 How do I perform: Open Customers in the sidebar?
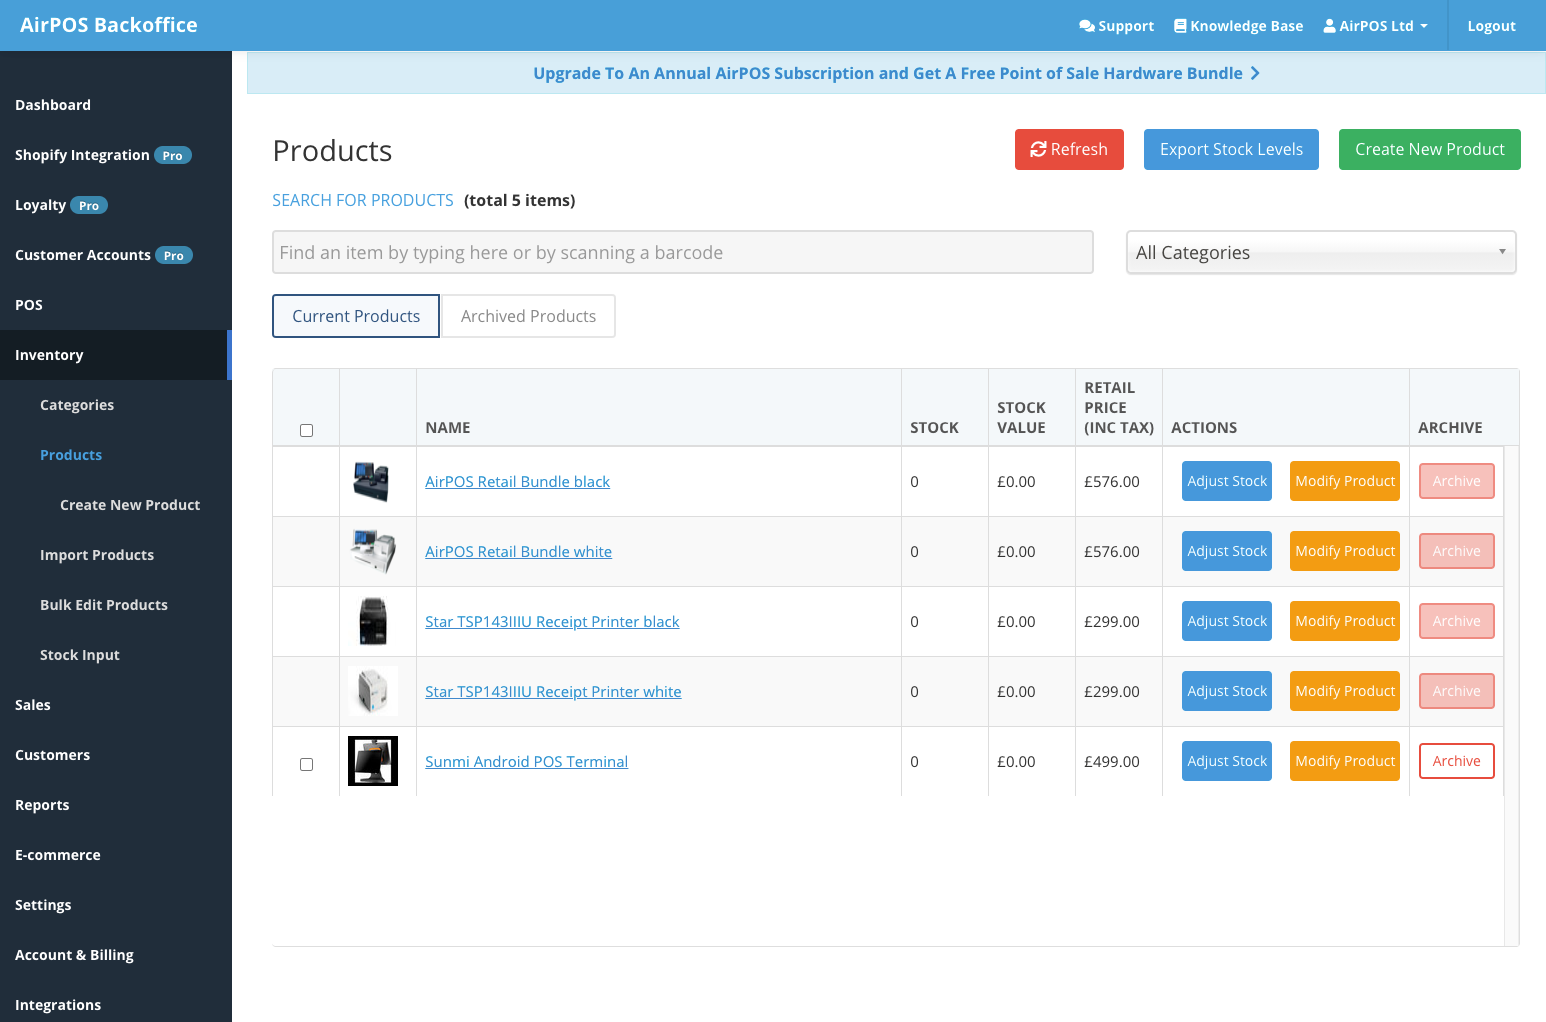[x=52, y=755]
